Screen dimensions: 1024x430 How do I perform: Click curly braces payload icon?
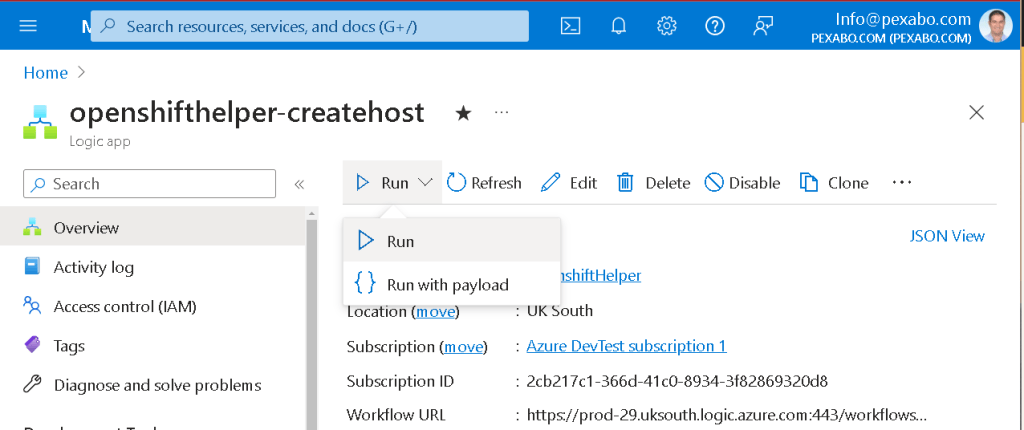(365, 284)
